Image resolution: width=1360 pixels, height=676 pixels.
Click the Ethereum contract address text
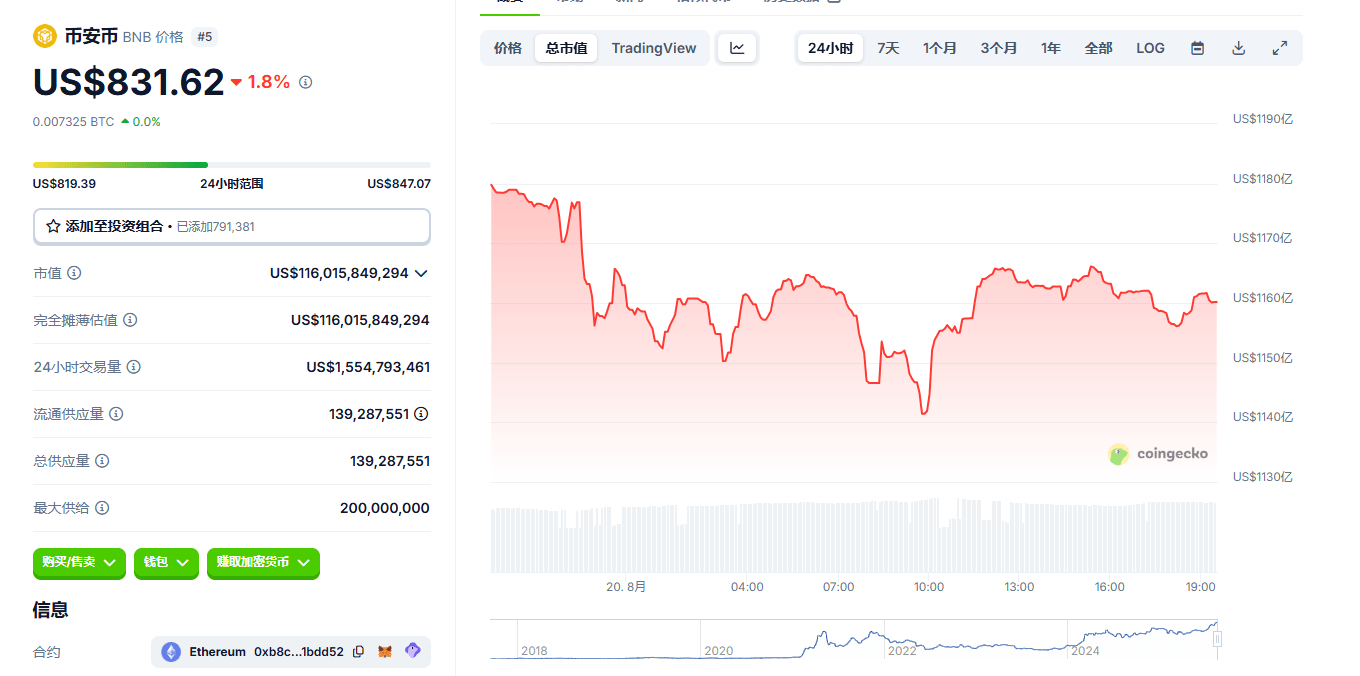[x=299, y=652]
